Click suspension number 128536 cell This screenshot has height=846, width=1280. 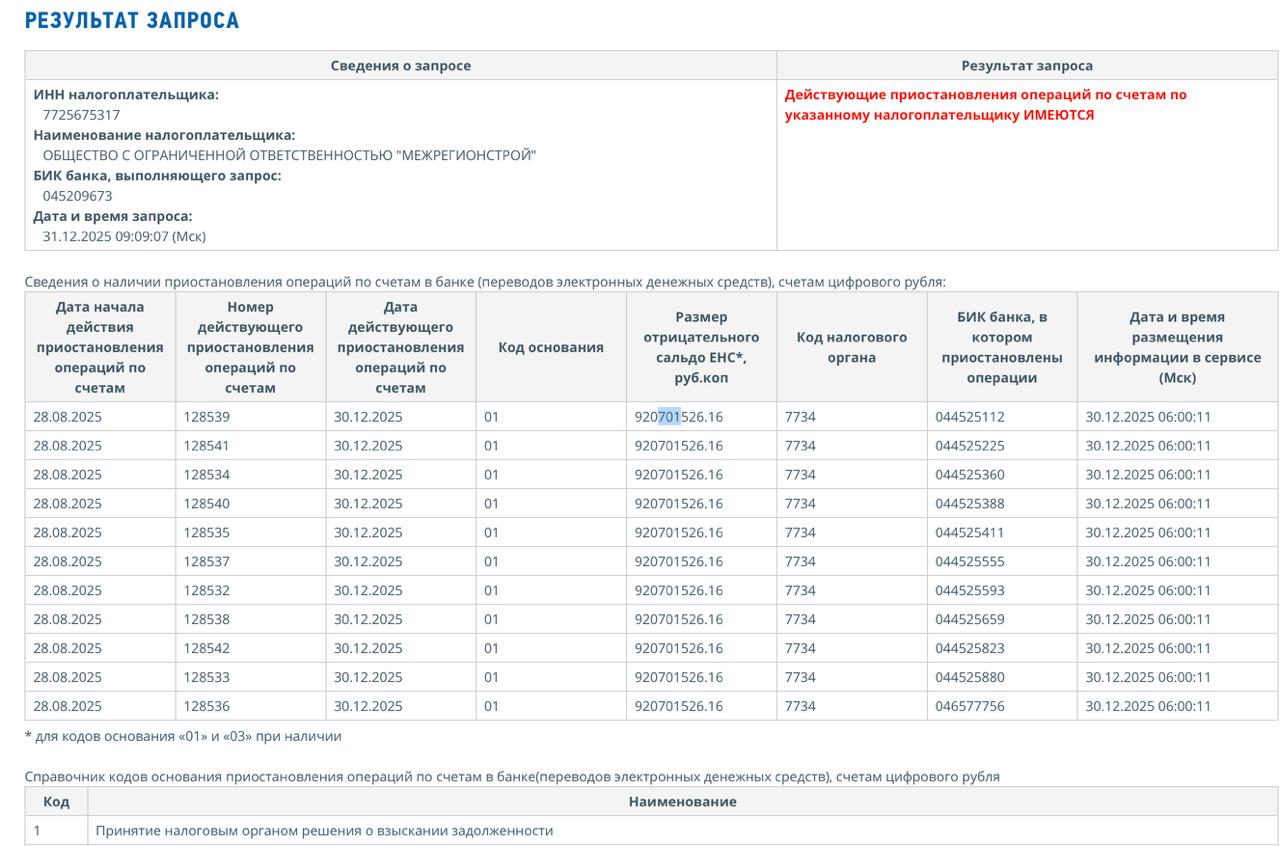tap(206, 707)
